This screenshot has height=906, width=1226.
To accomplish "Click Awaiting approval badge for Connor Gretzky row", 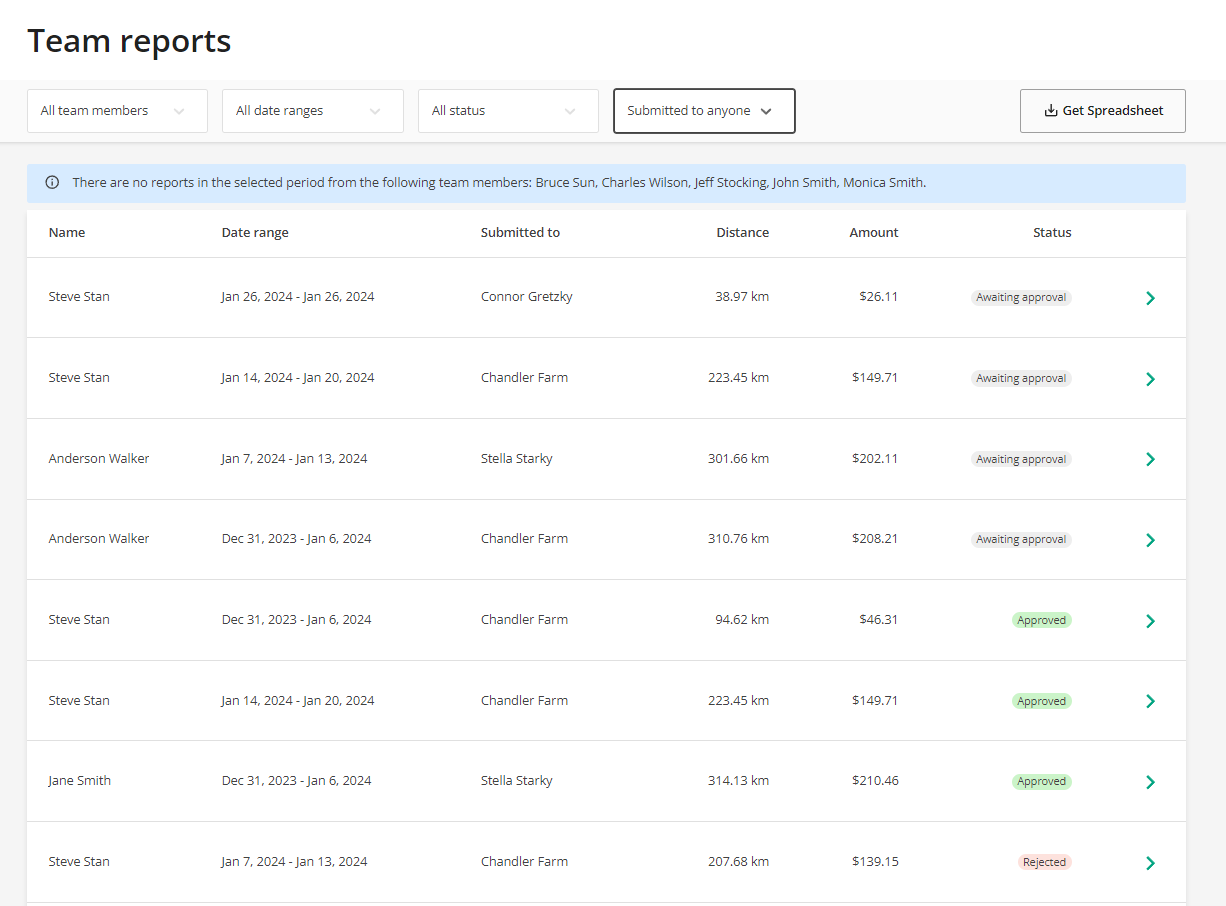I will click(1021, 297).
